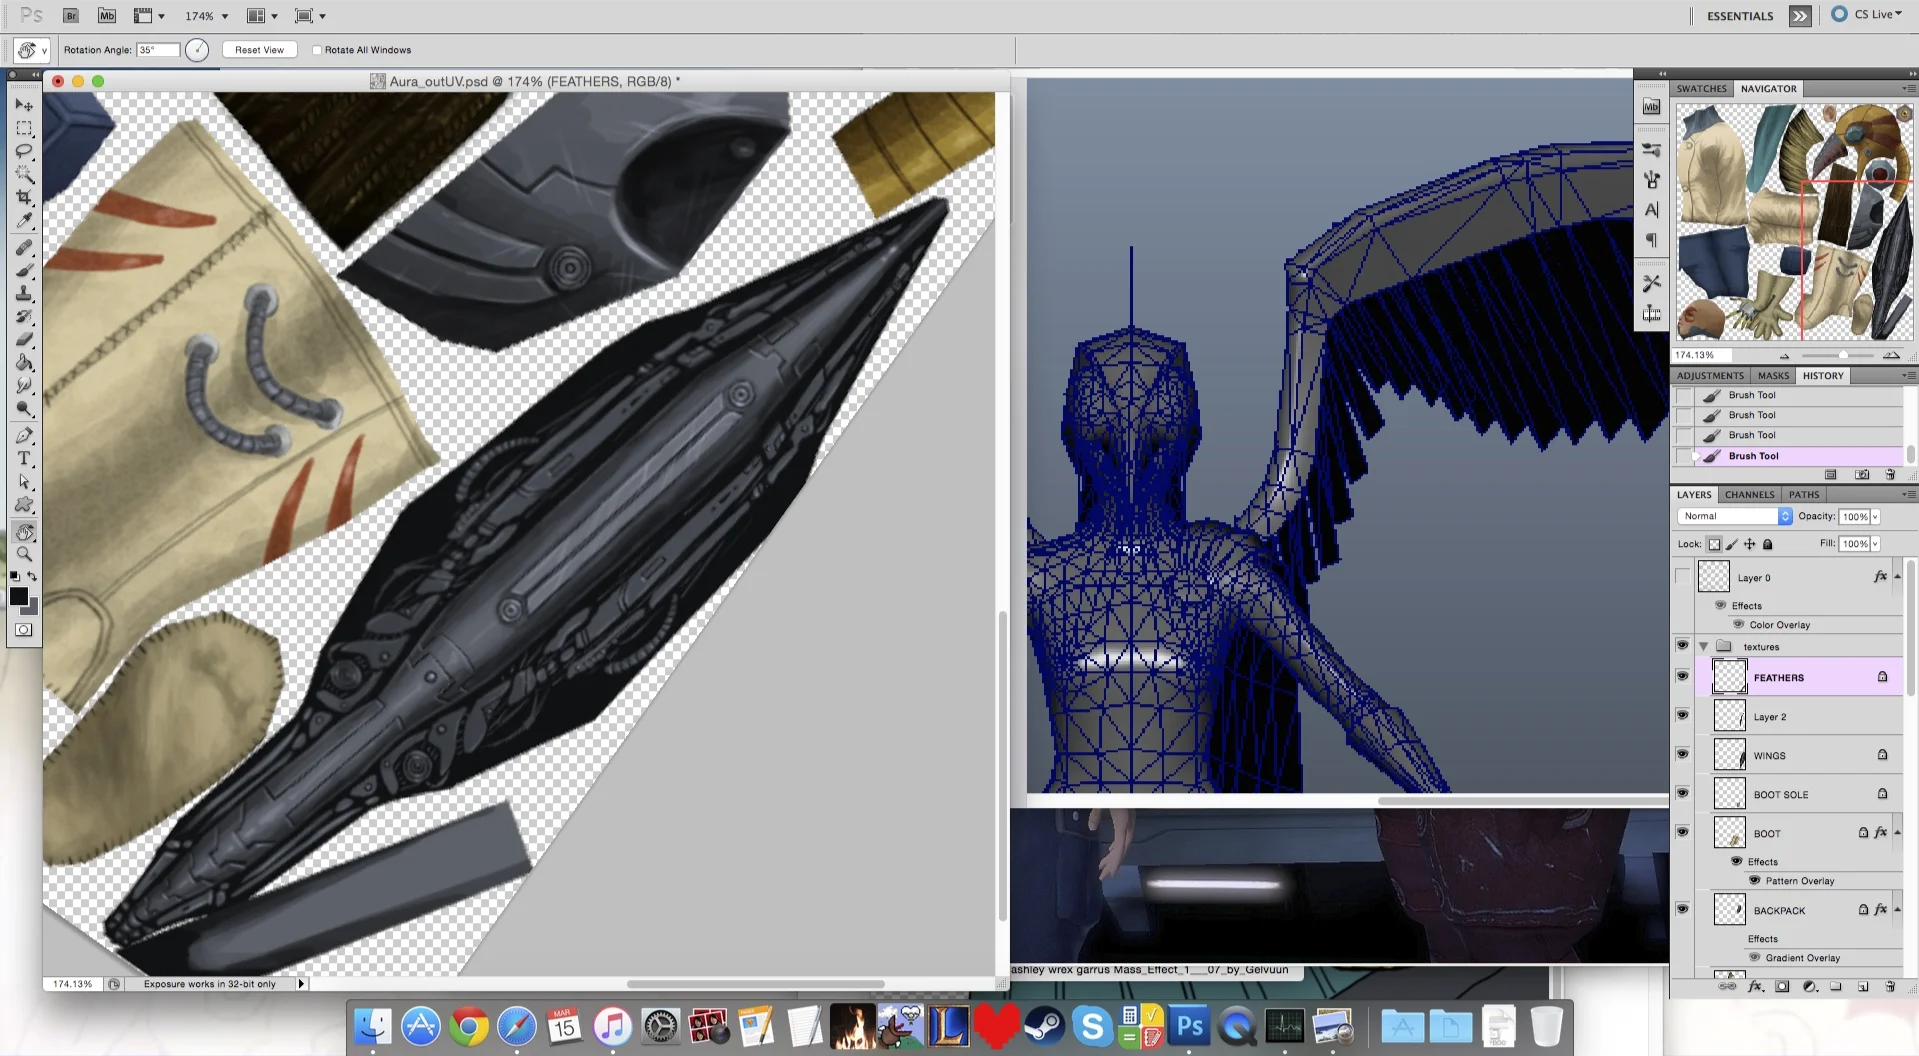Screen dimensions: 1919x1056
Task: Collapse BACKPACK layer effects list
Action: 1897,910
